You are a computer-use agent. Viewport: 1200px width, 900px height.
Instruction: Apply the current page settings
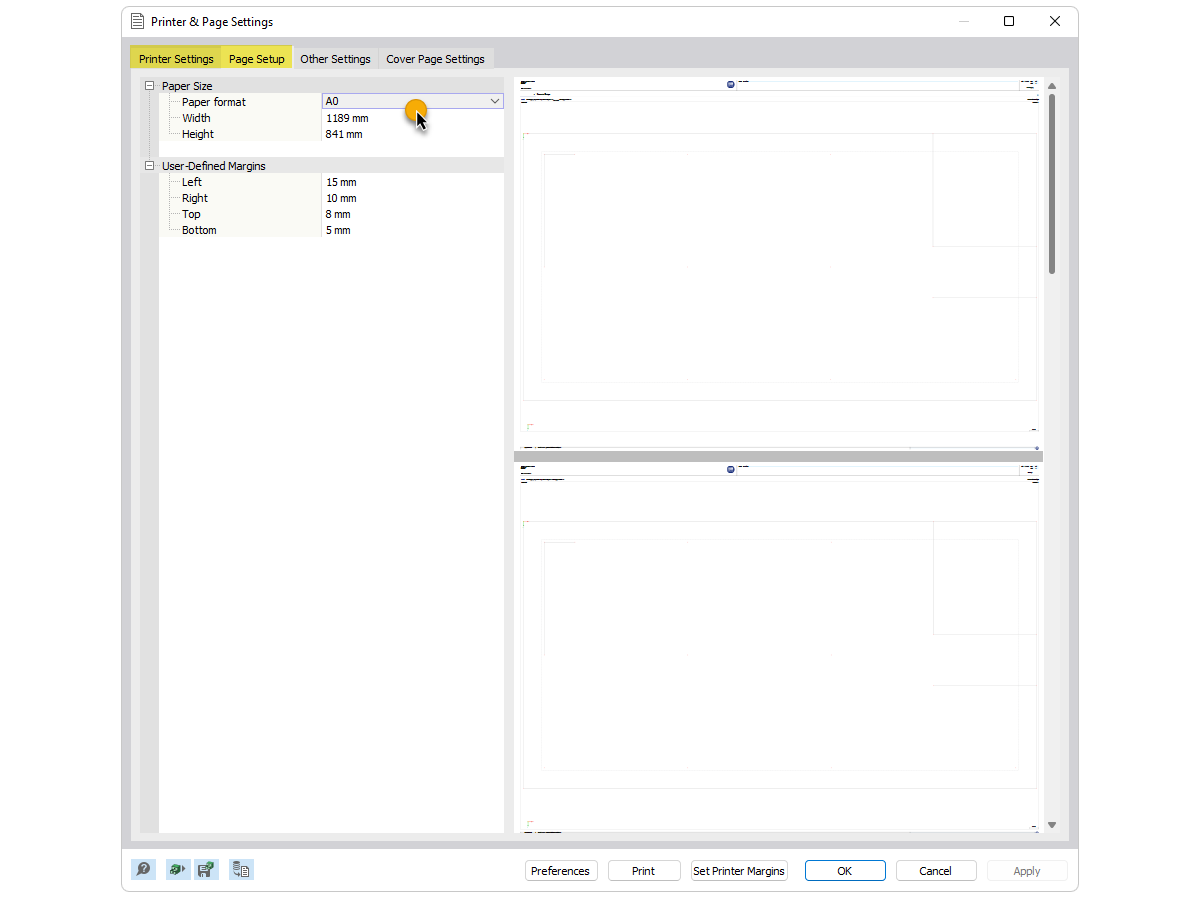1026,870
